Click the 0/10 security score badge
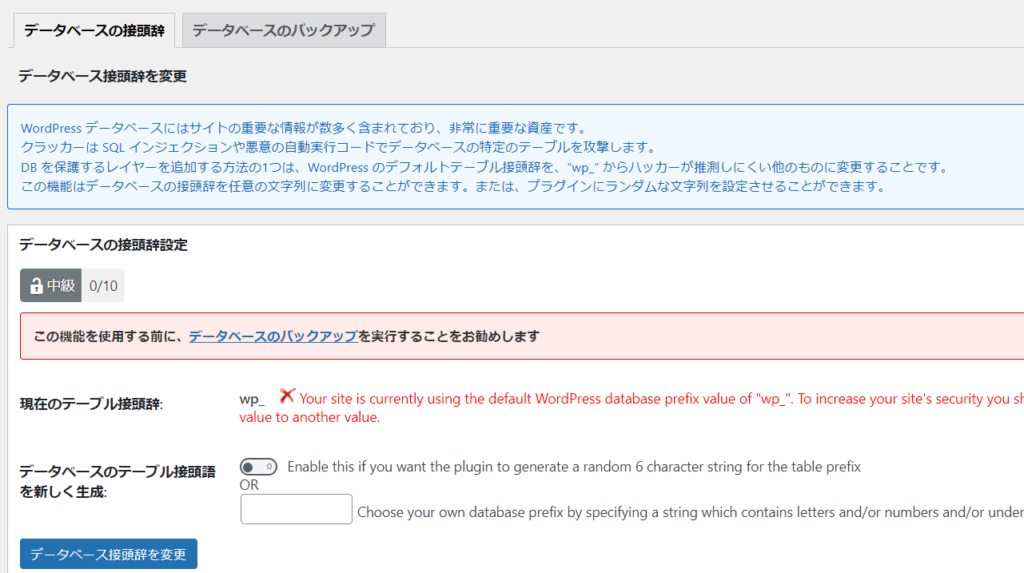Image resolution: width=1024 pixels, height=573 pixels. click(103, 285)
